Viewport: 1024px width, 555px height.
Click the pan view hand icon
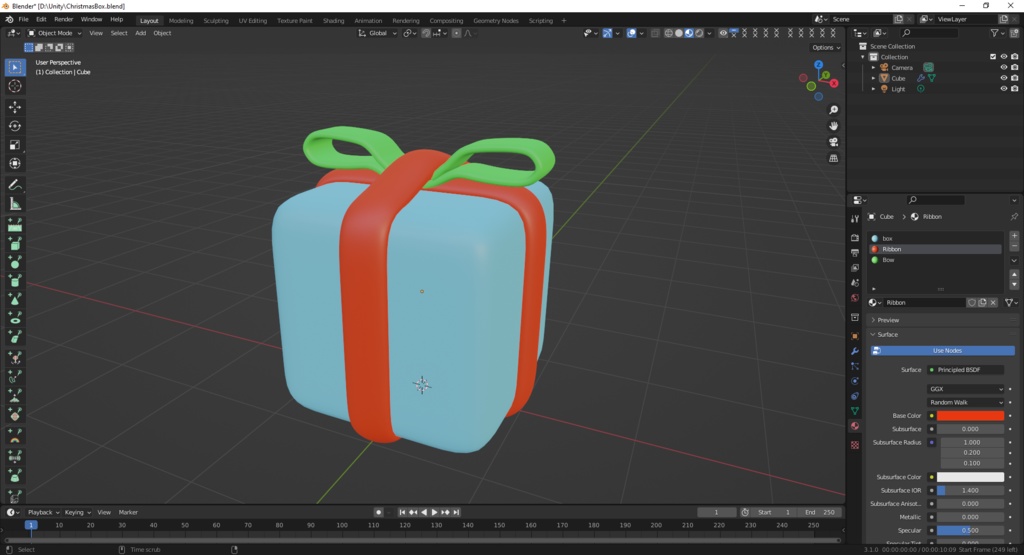[833, 126]
